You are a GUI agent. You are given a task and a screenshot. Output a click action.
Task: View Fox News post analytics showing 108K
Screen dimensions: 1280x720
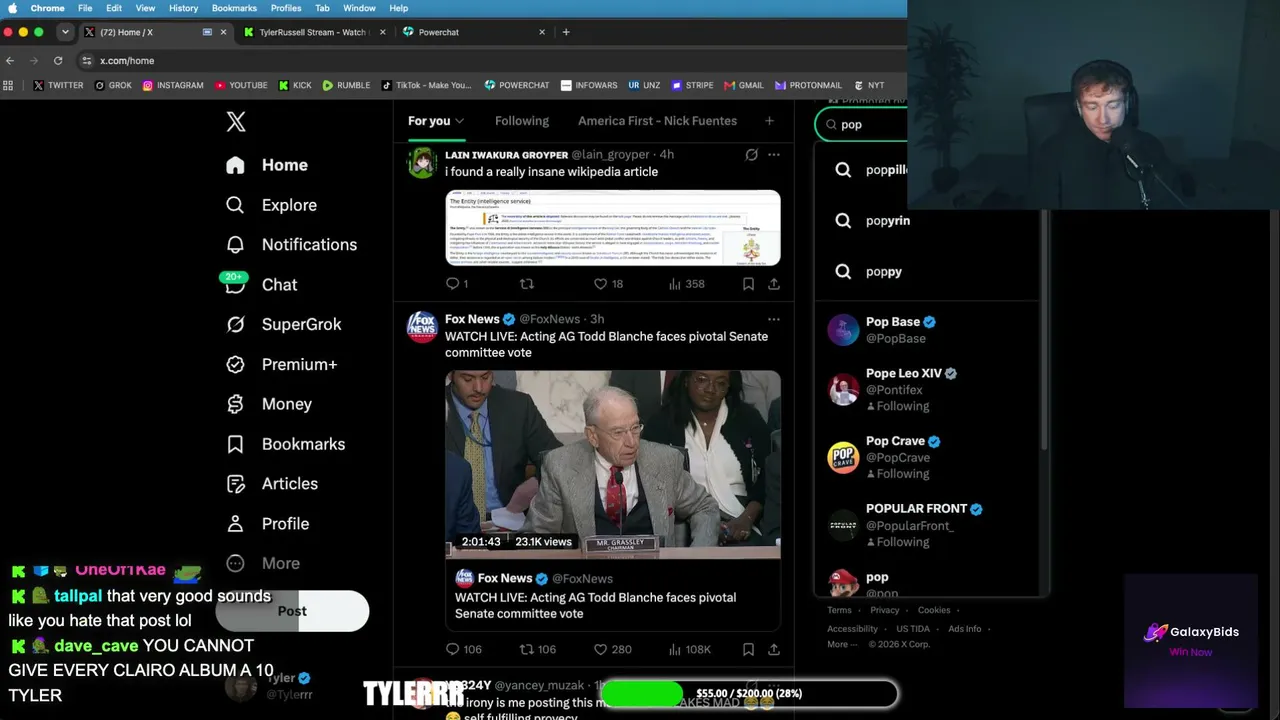click(x=689, y=650)
